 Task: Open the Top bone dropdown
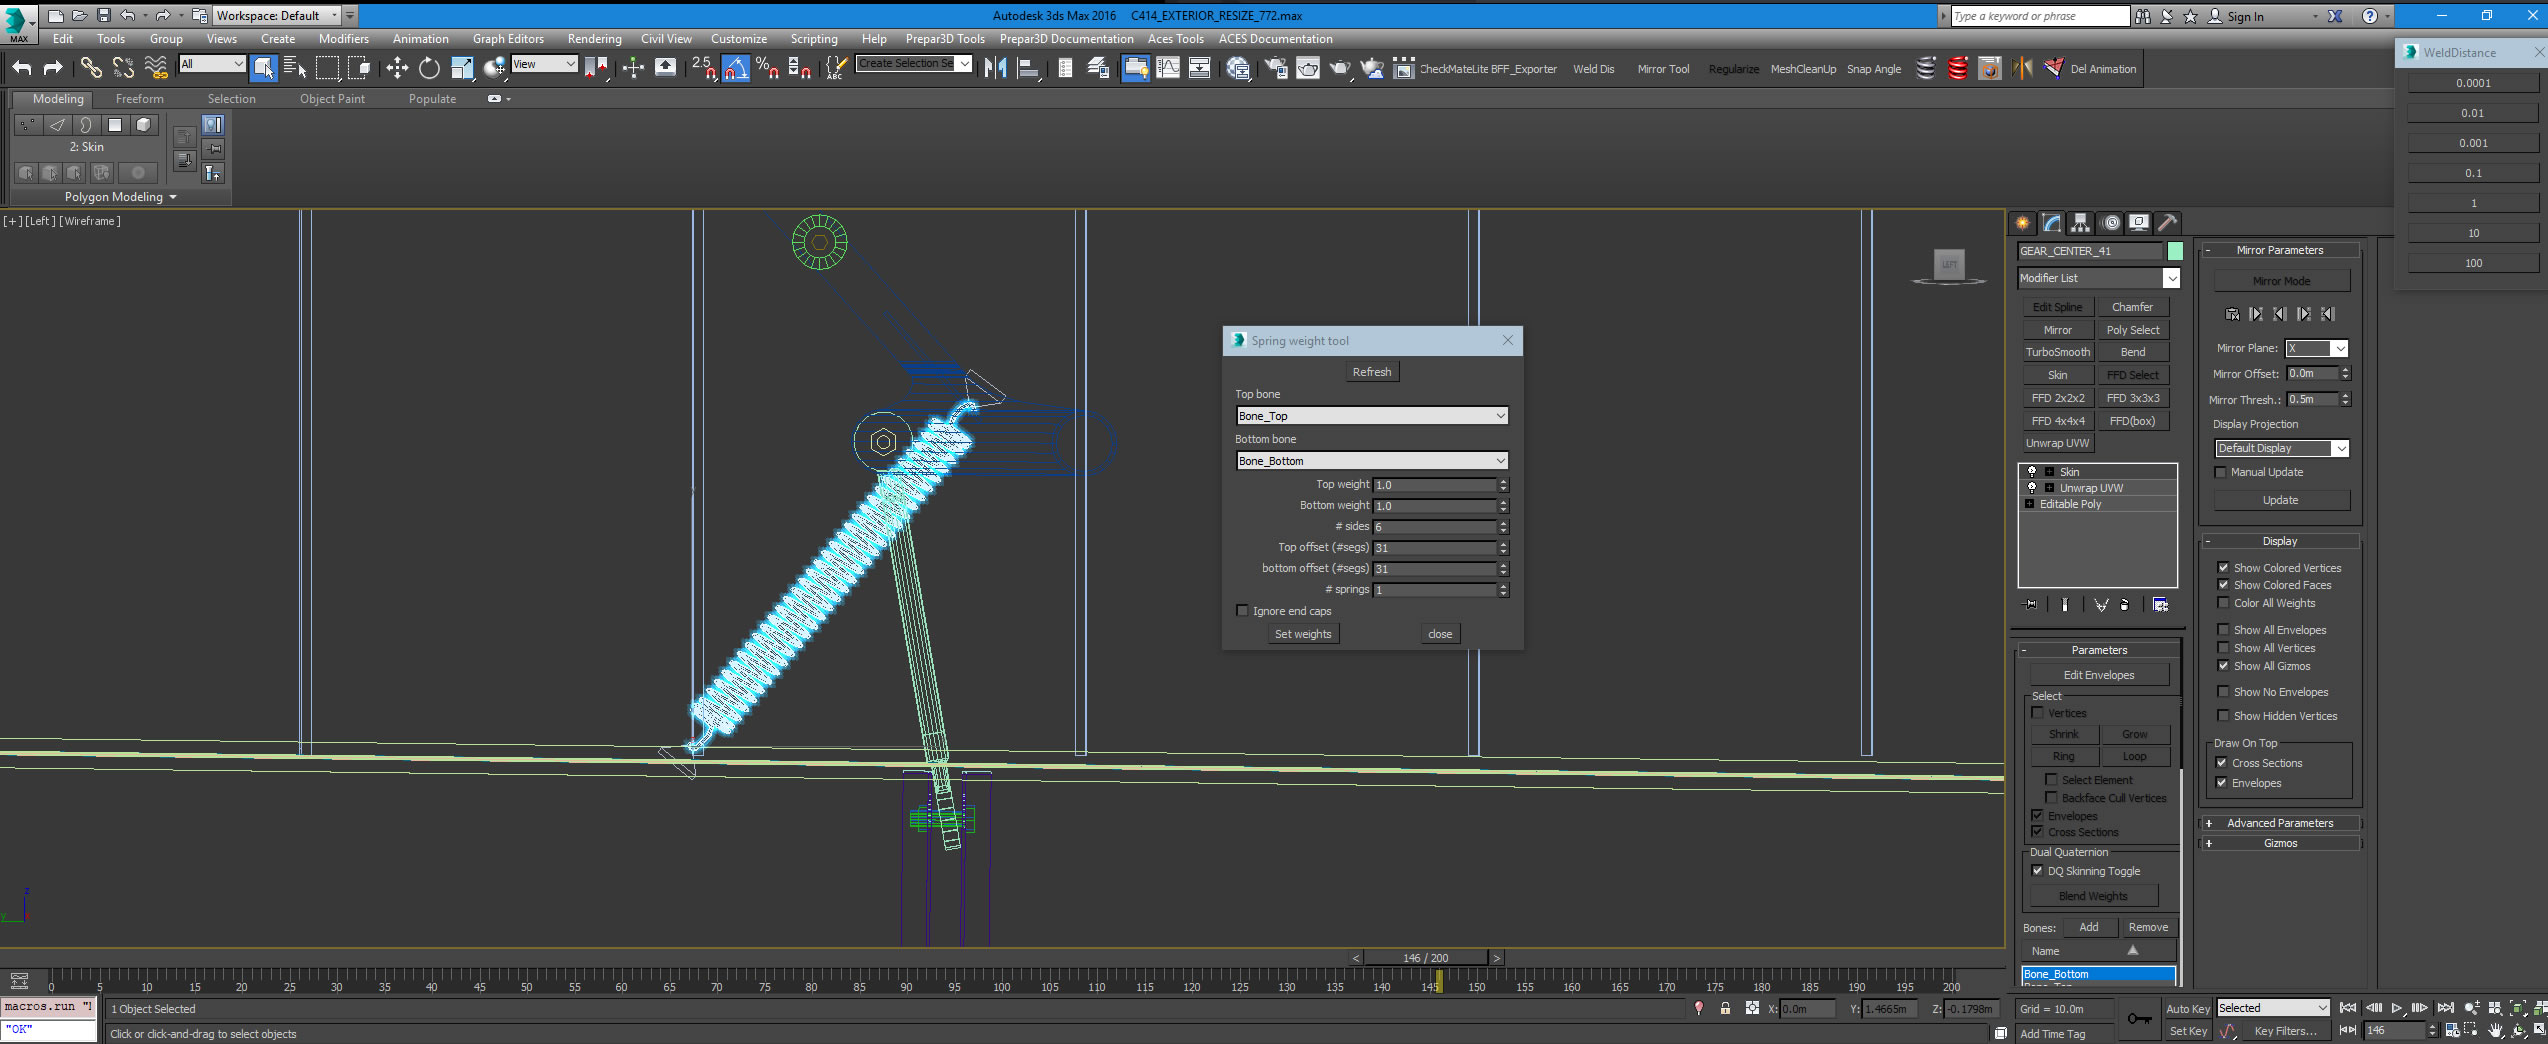pos(1371,416)
